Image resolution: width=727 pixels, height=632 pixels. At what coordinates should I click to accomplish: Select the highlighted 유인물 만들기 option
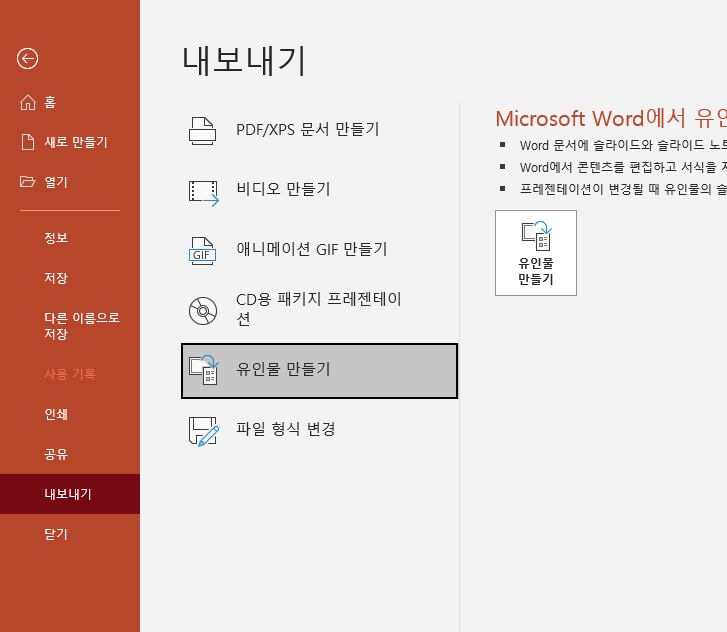click(319, 371)
